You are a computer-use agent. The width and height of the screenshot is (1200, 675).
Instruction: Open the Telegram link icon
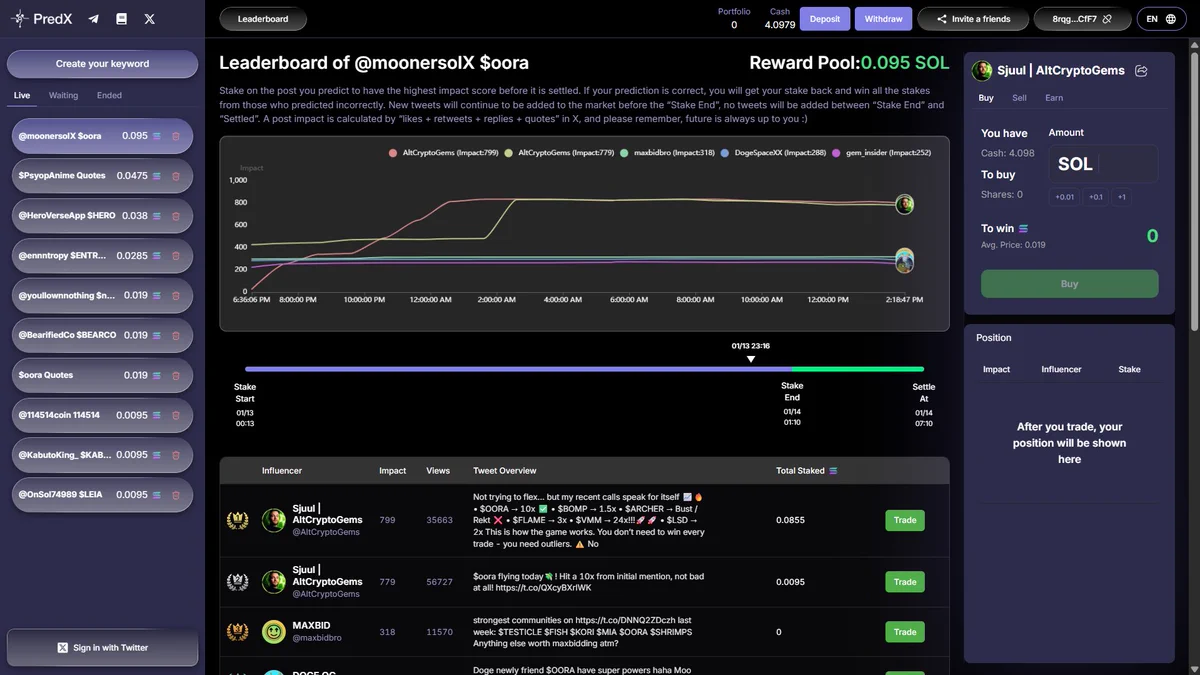pos(93,19)
